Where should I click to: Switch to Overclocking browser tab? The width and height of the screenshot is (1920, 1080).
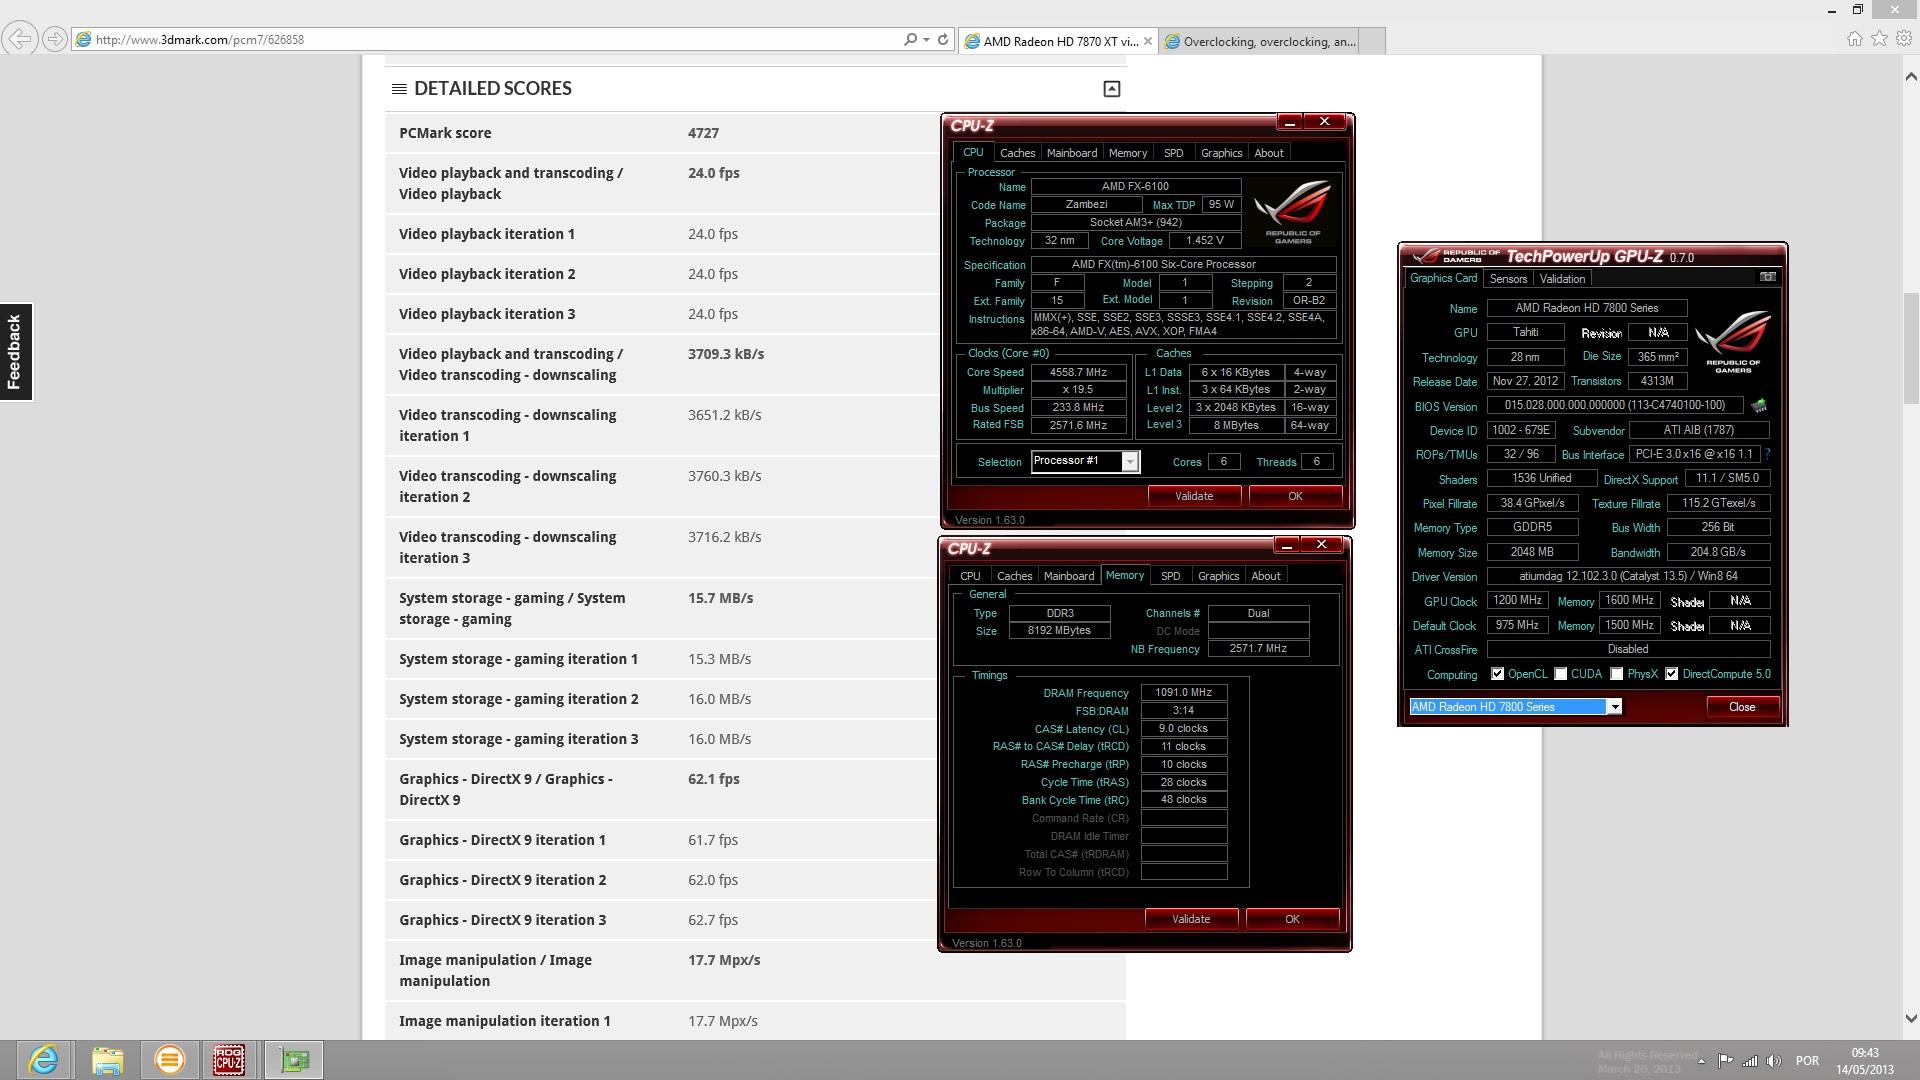click(x=1259, y=41)
